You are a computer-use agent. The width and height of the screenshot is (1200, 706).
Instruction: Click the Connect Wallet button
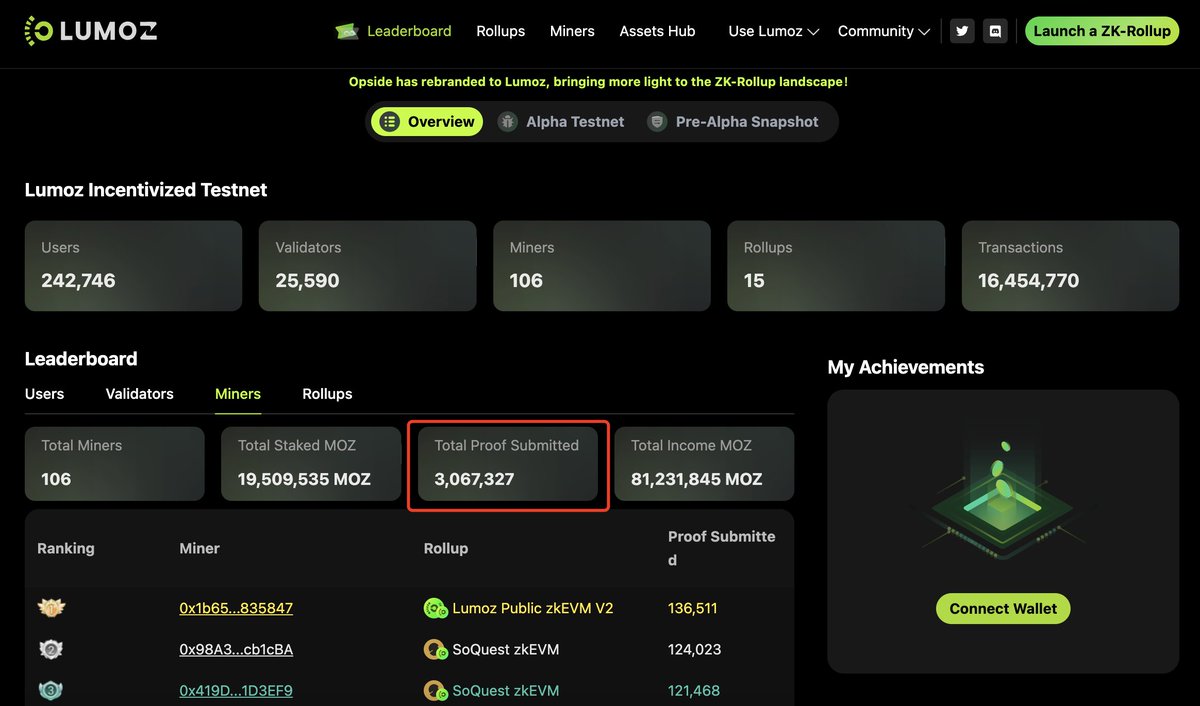coord(1003,608)
